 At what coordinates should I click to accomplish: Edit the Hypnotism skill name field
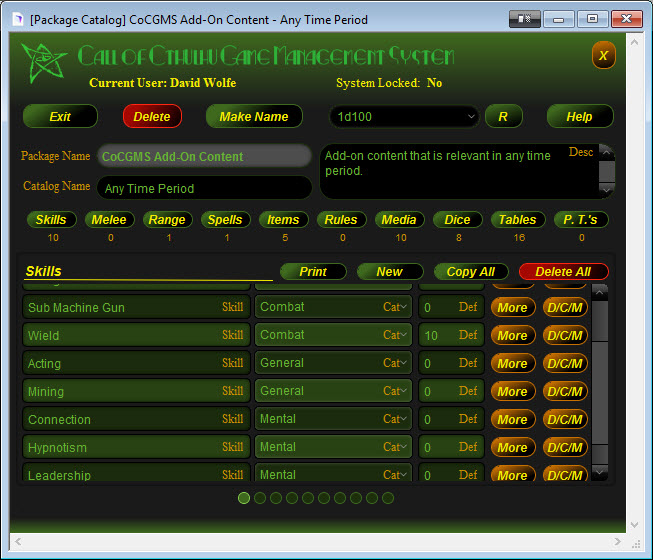coord(136,447)
